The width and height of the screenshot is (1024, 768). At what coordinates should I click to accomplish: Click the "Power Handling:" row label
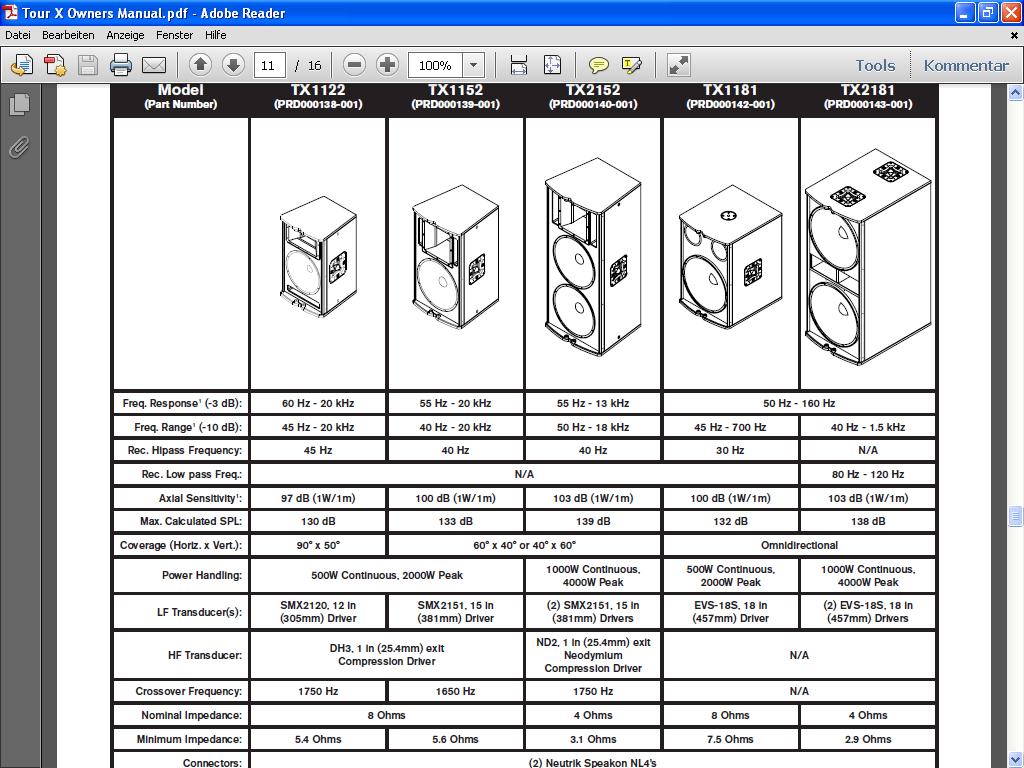(202, 575)
